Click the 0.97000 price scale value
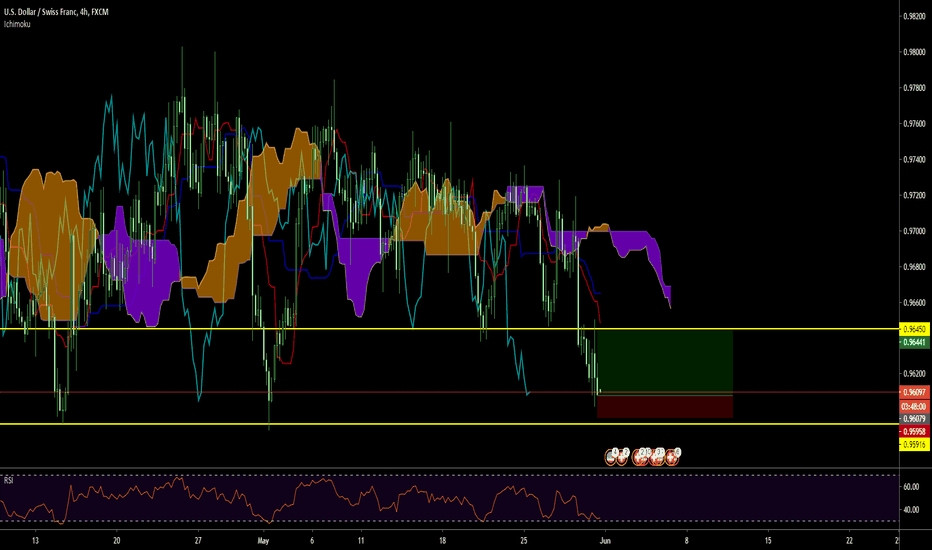This screenshot has width=932, height=550. pyautogui.click(x=914, y=231)
